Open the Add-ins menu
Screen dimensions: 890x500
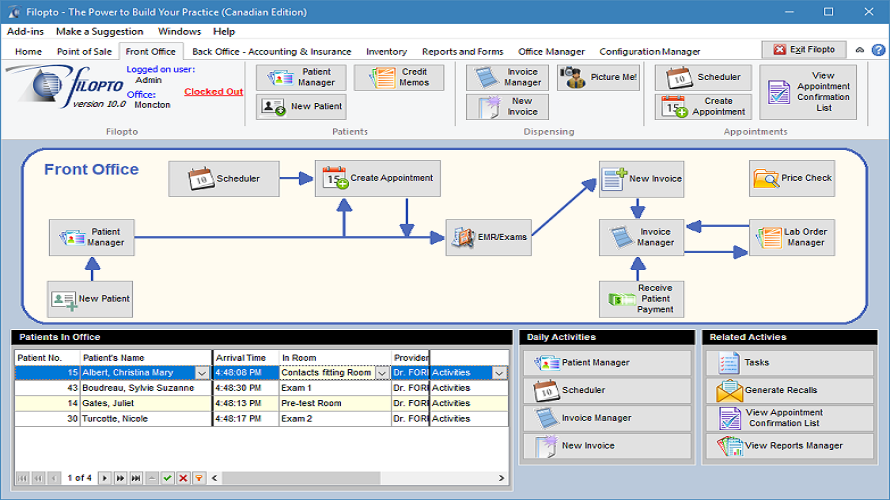25,32
